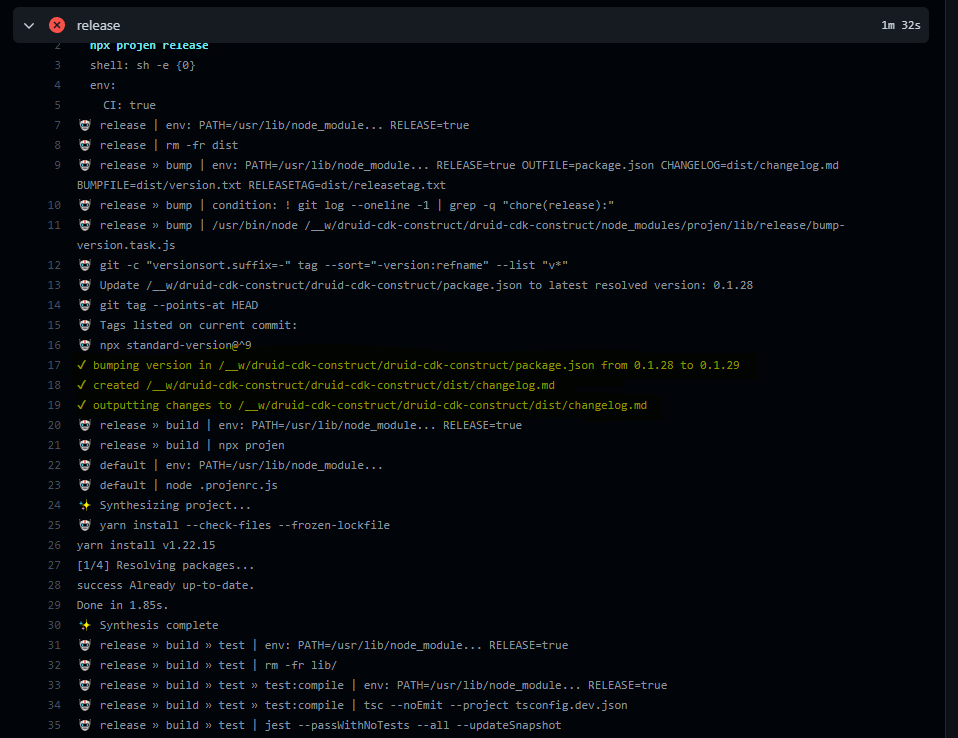Click the green checkmark on "bumping version" line
The width and height of the screenshot is (958, 738).
click(x=84, y=365)
